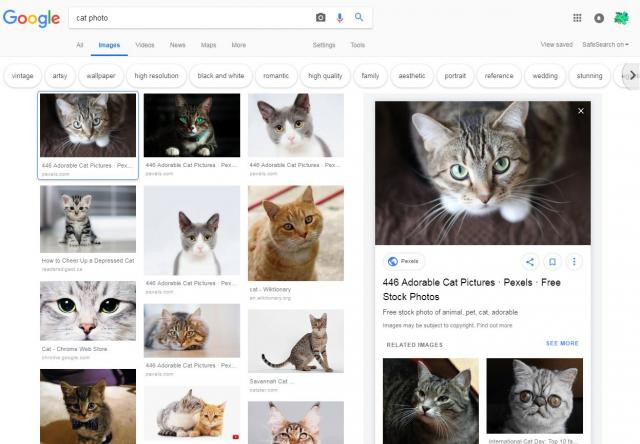Viewport: 640px width, 444px height.
Task: Close the image preview panel
Action: (x=581, y=111)
